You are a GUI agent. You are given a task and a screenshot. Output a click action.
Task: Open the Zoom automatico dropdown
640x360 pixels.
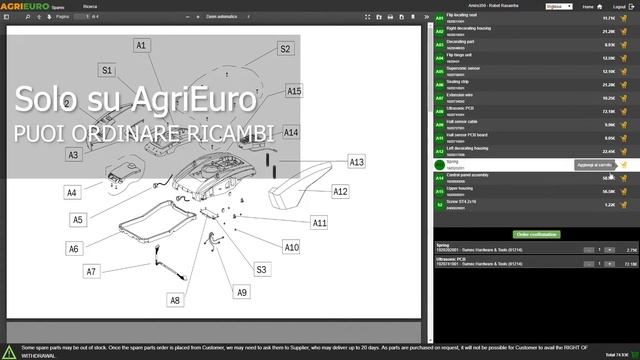228,17
